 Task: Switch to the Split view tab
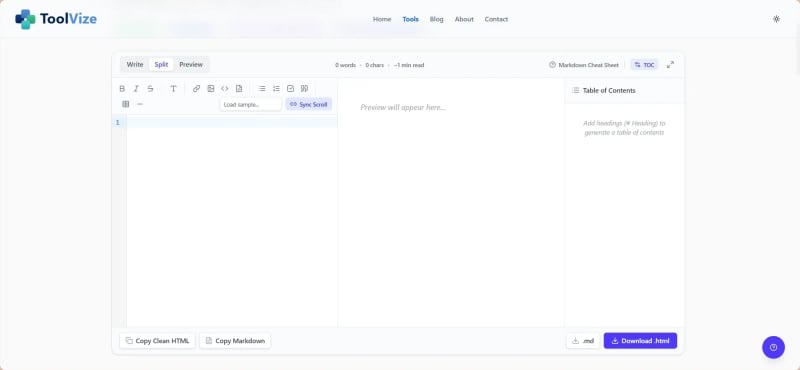(x=161, y=65)
